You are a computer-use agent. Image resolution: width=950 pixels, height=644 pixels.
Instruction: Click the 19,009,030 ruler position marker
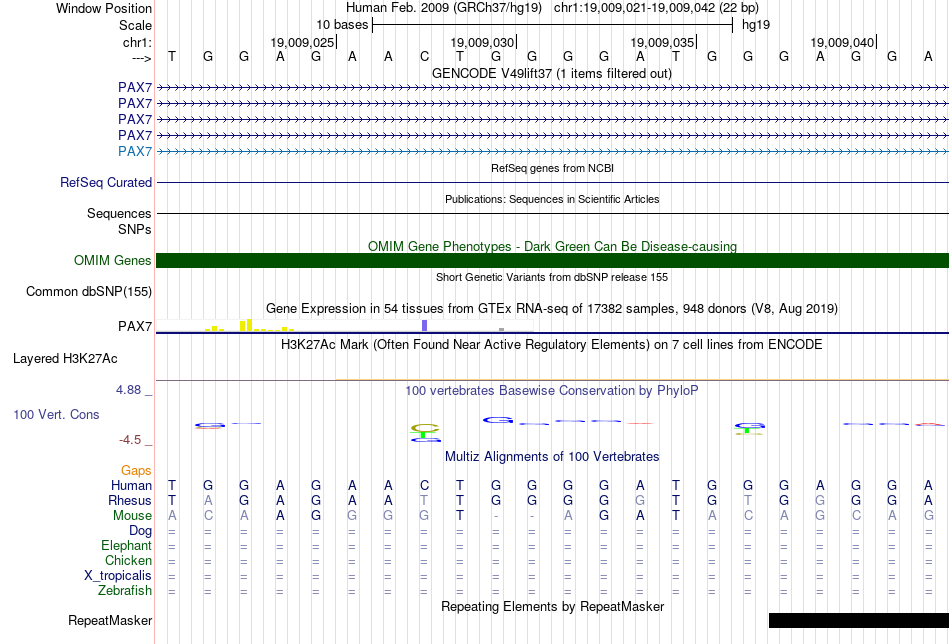click(483, 42)
